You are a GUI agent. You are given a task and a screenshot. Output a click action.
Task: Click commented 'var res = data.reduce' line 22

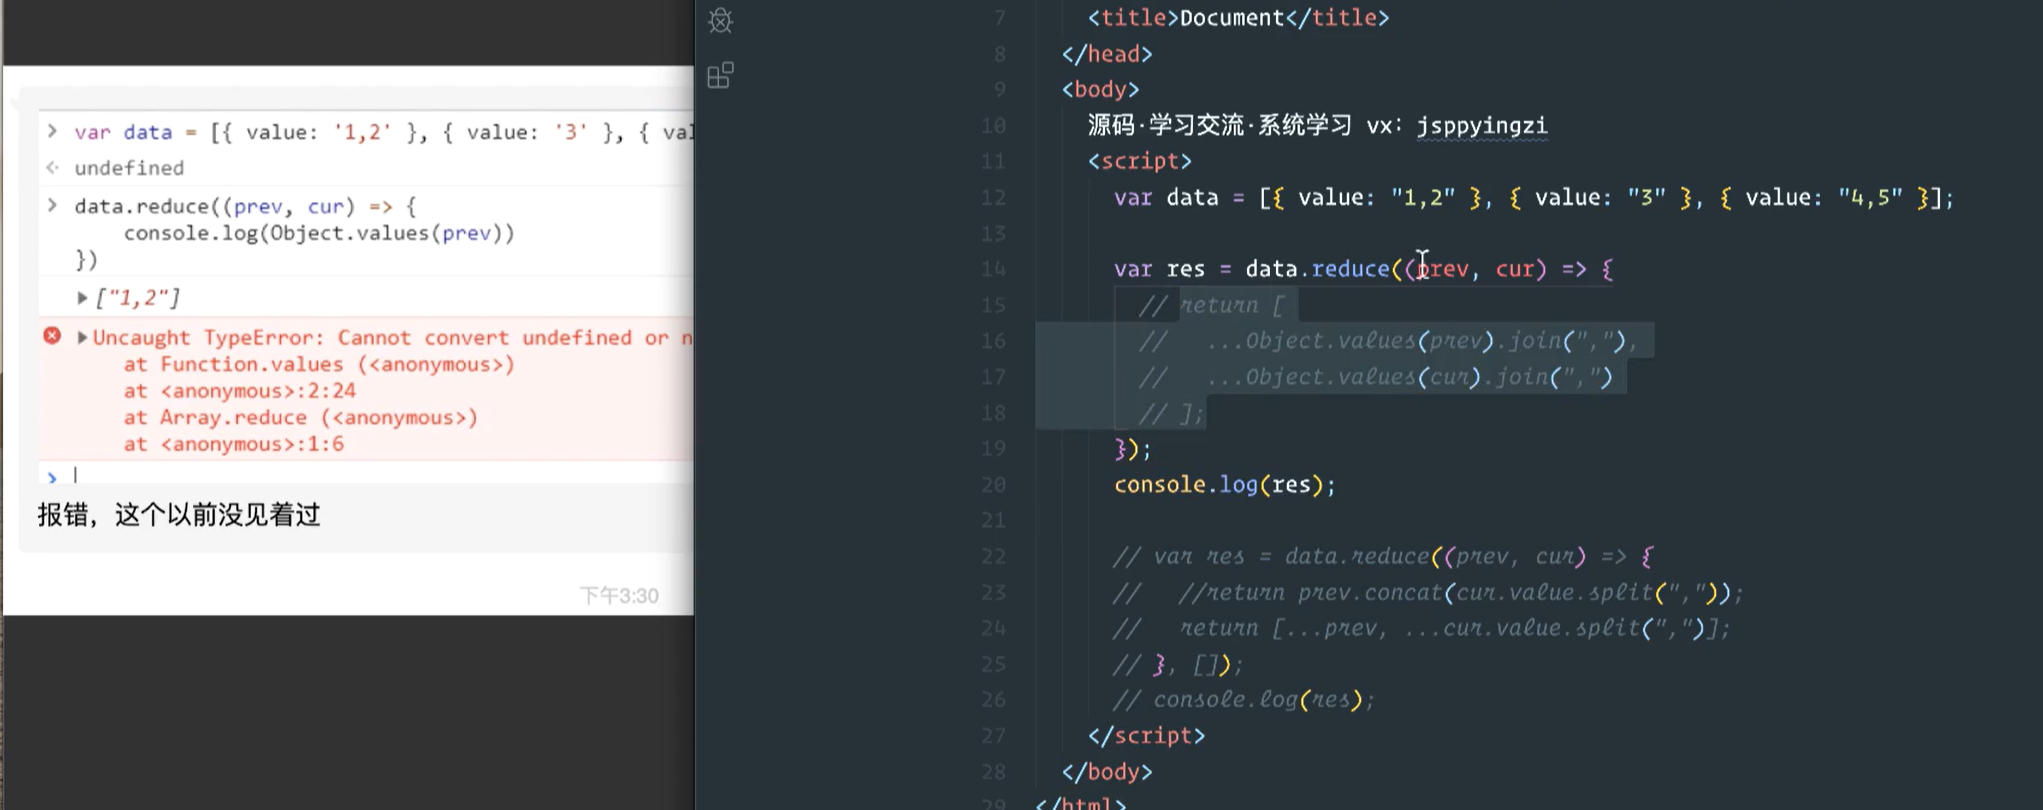1384,557
